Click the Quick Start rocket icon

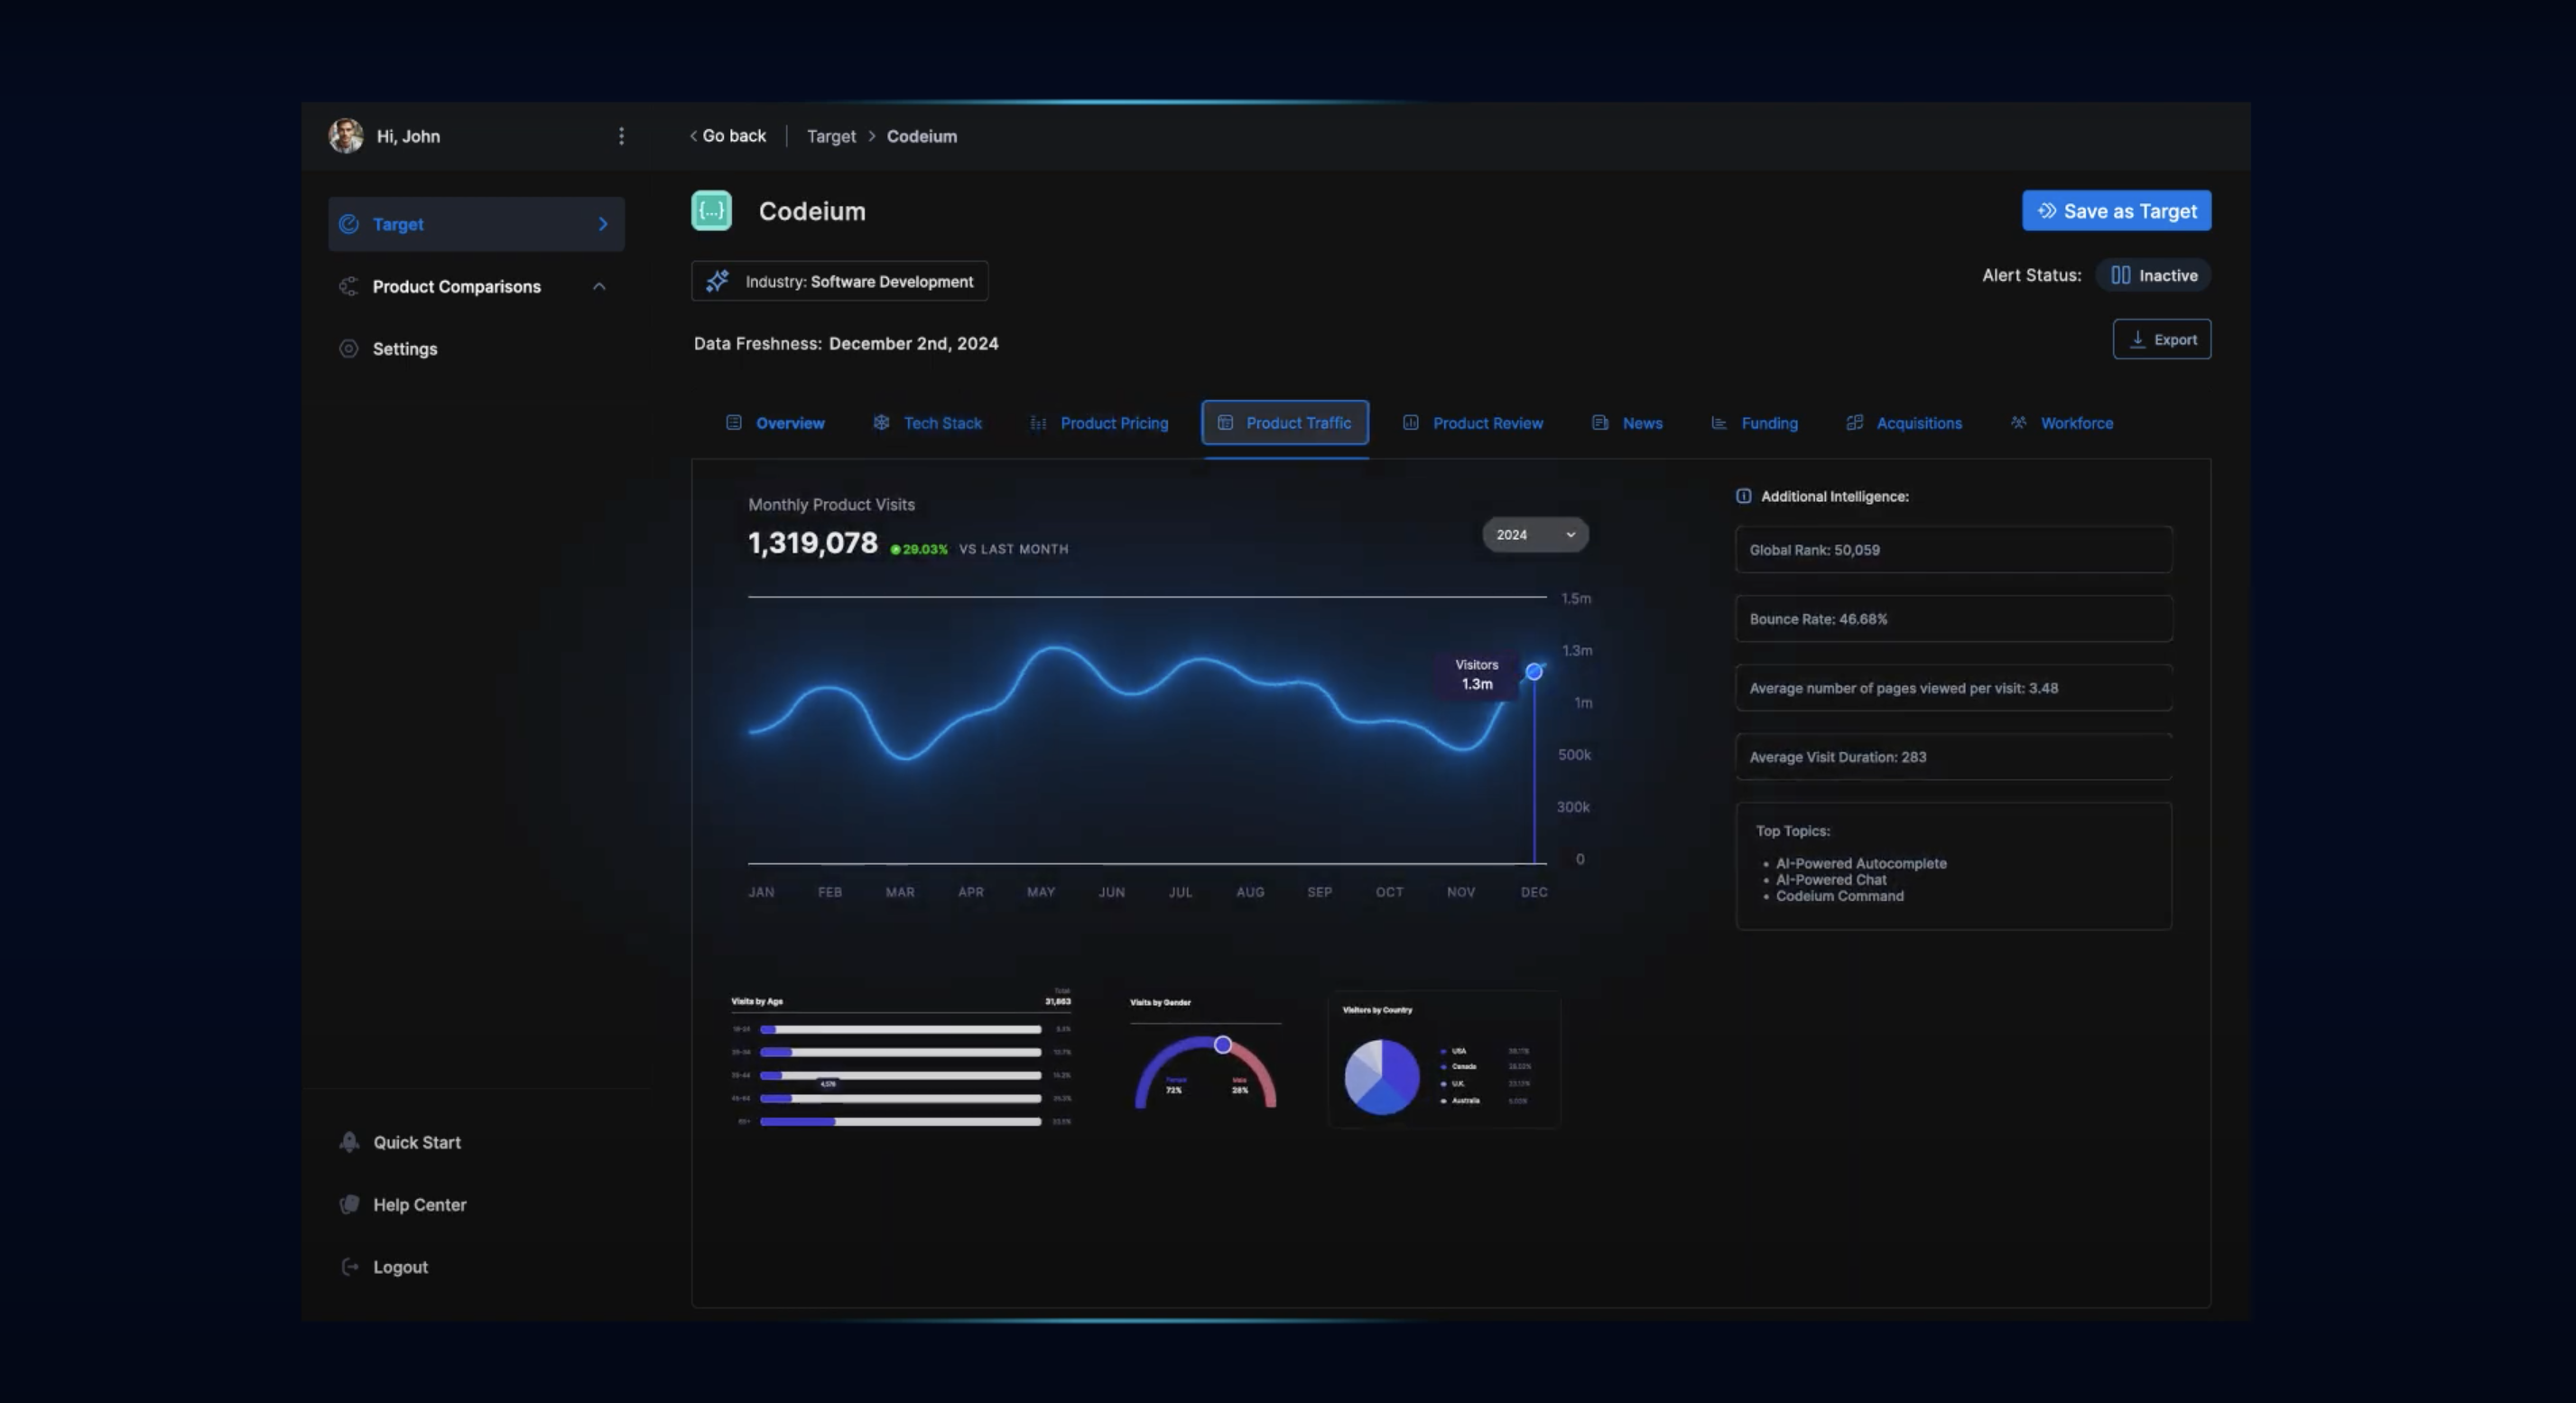pyautogui.click(x=349, y=1141)
